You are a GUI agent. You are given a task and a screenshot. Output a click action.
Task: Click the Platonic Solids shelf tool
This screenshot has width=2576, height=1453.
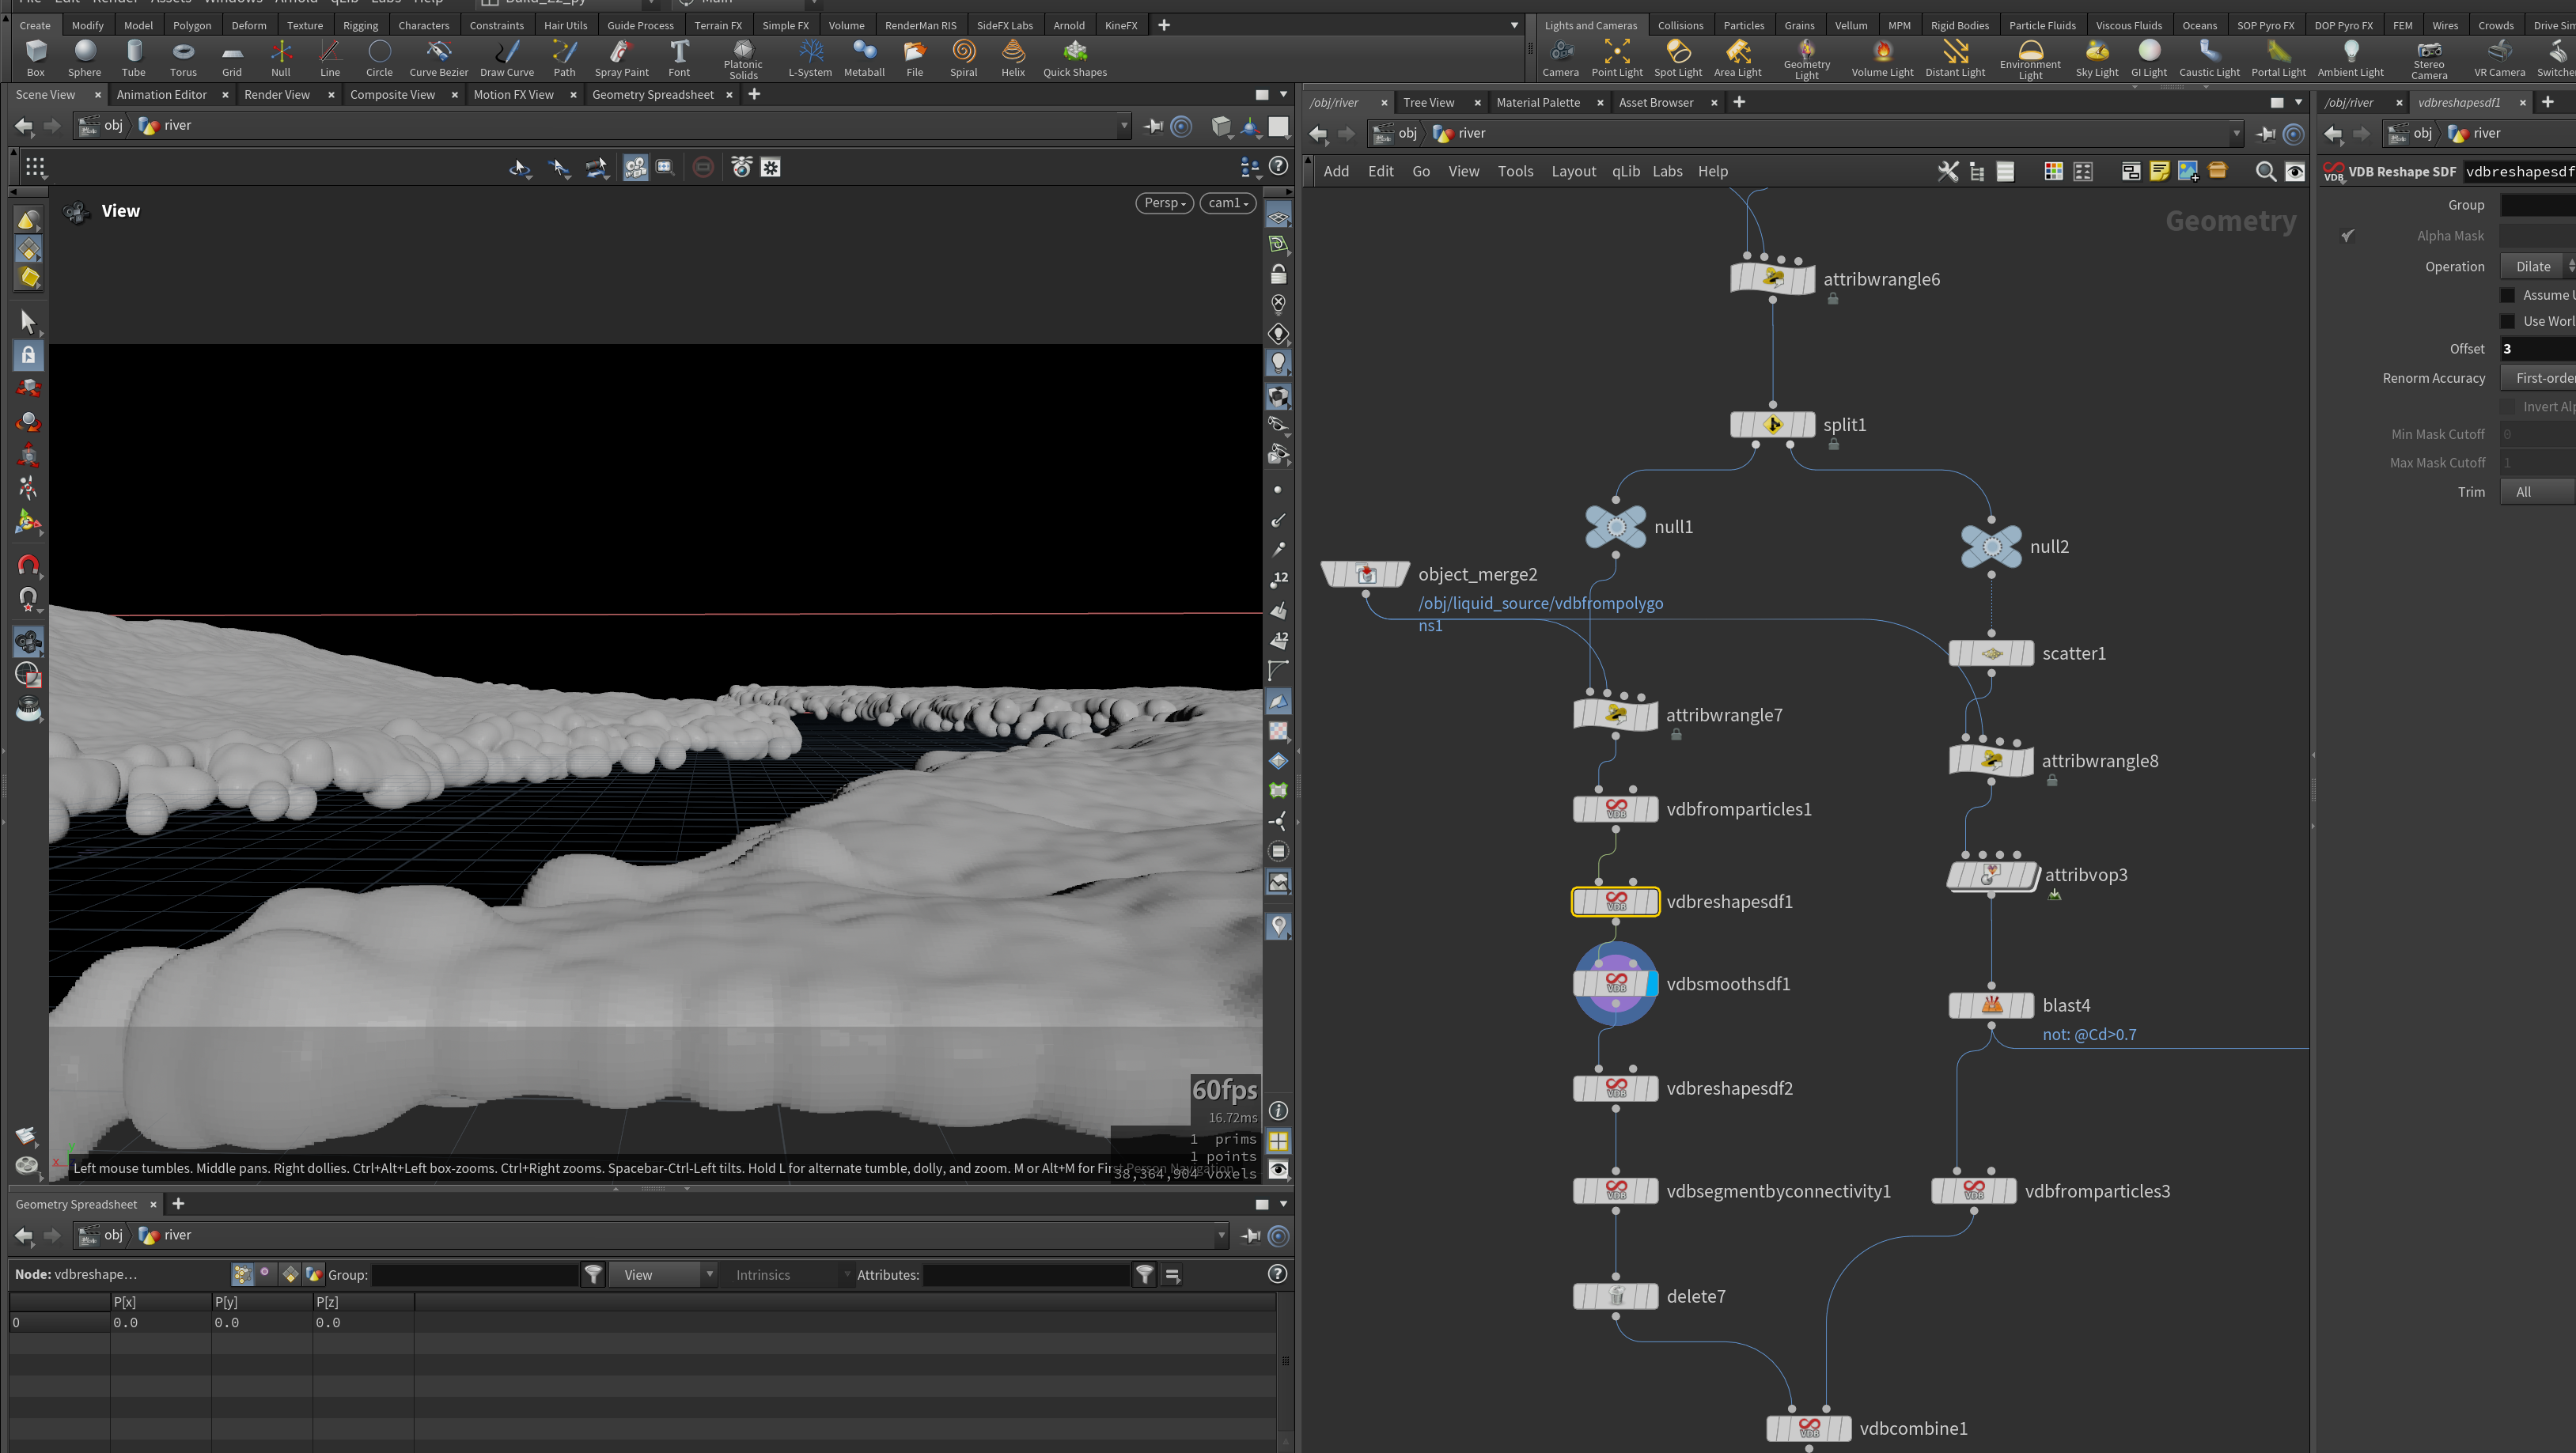742,59
